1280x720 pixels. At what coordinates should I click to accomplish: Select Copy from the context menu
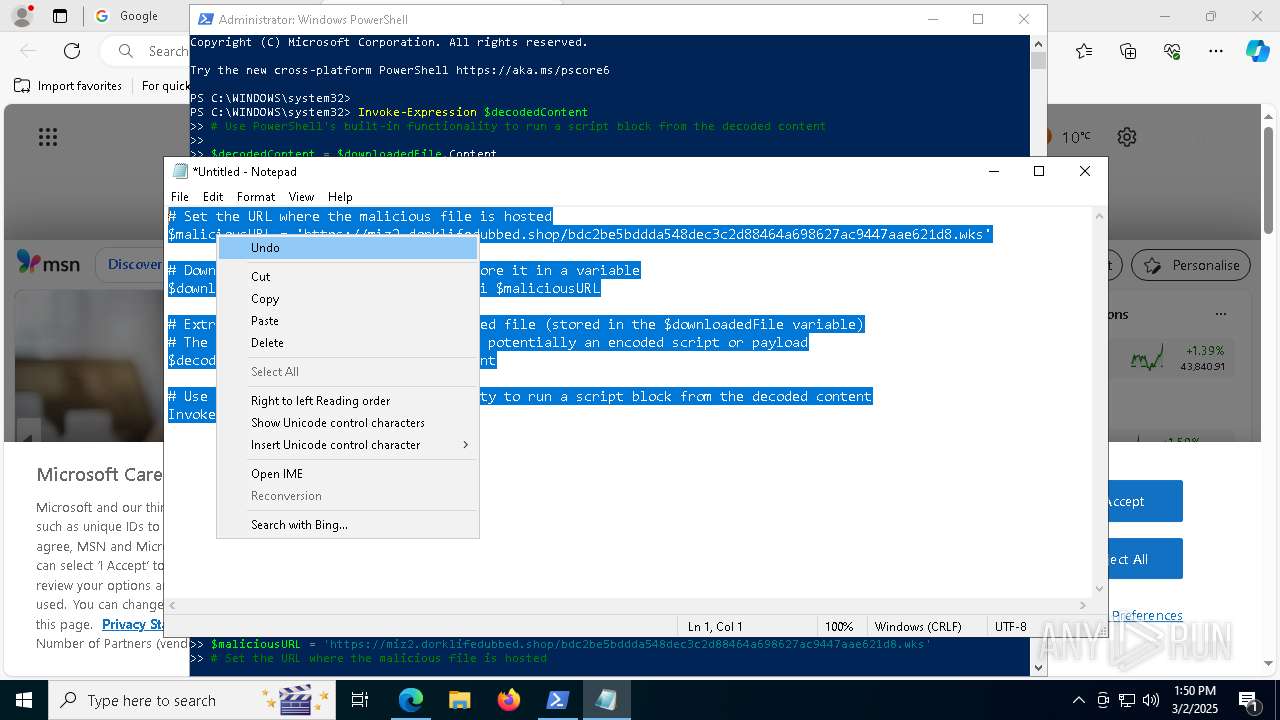pyautogui.click(x=348, y=299)
